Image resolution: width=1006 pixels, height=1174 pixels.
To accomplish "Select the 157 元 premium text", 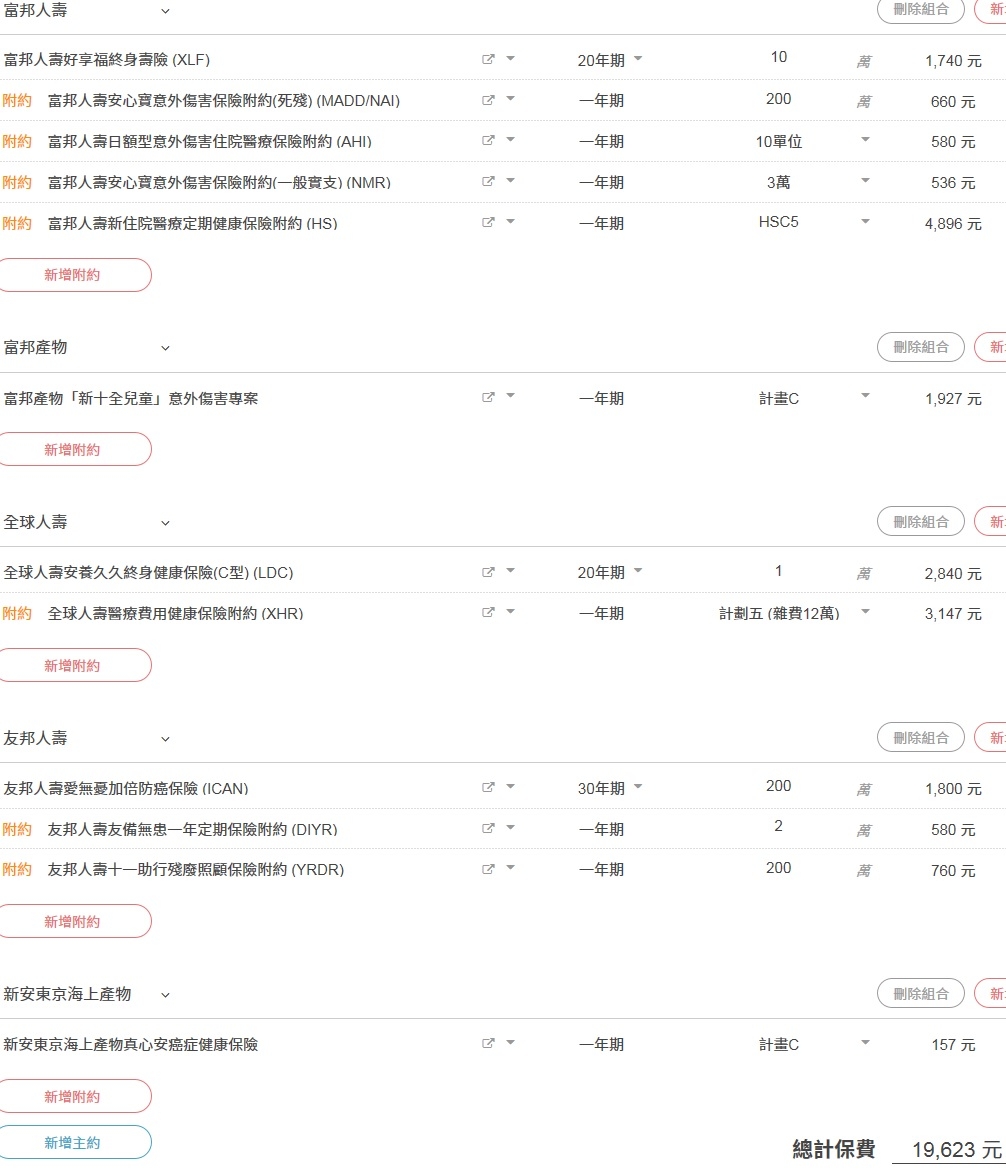I will (953, 1044).
